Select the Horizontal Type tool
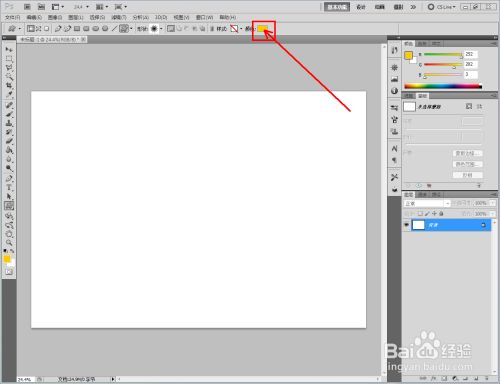The height and width of the screenshot is (384, 500). [9, 188]
